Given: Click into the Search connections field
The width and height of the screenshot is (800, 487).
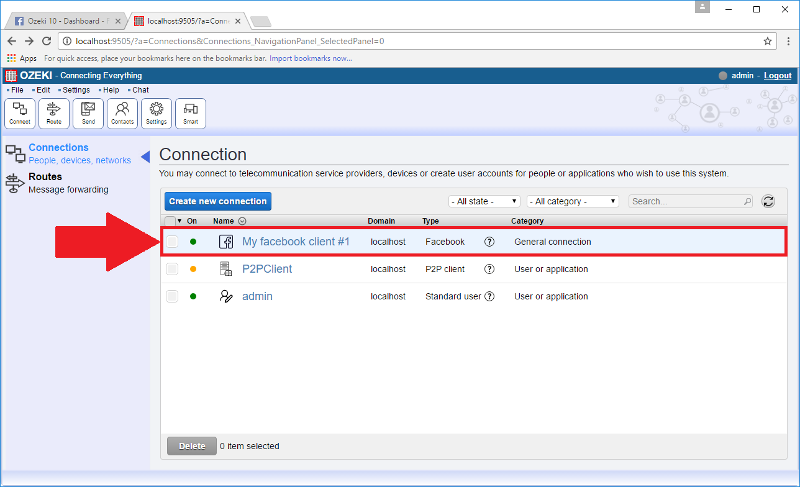Looking at the screenshot, I should click(686, 201).
